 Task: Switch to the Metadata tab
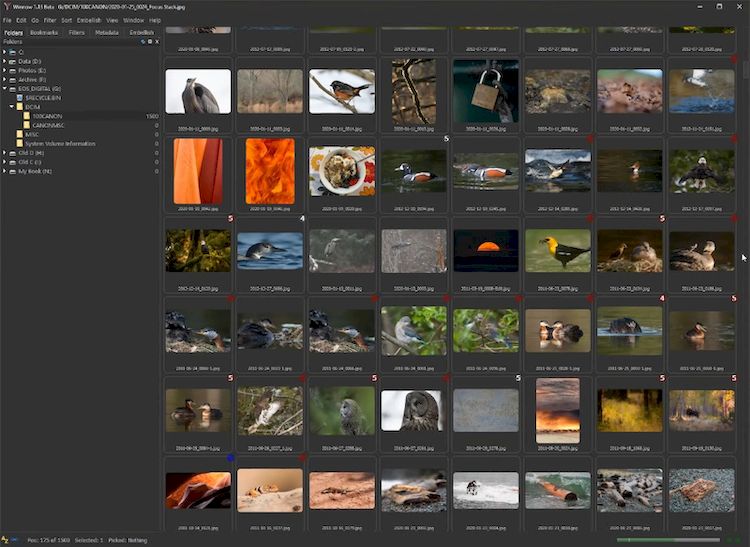(108, 33)
